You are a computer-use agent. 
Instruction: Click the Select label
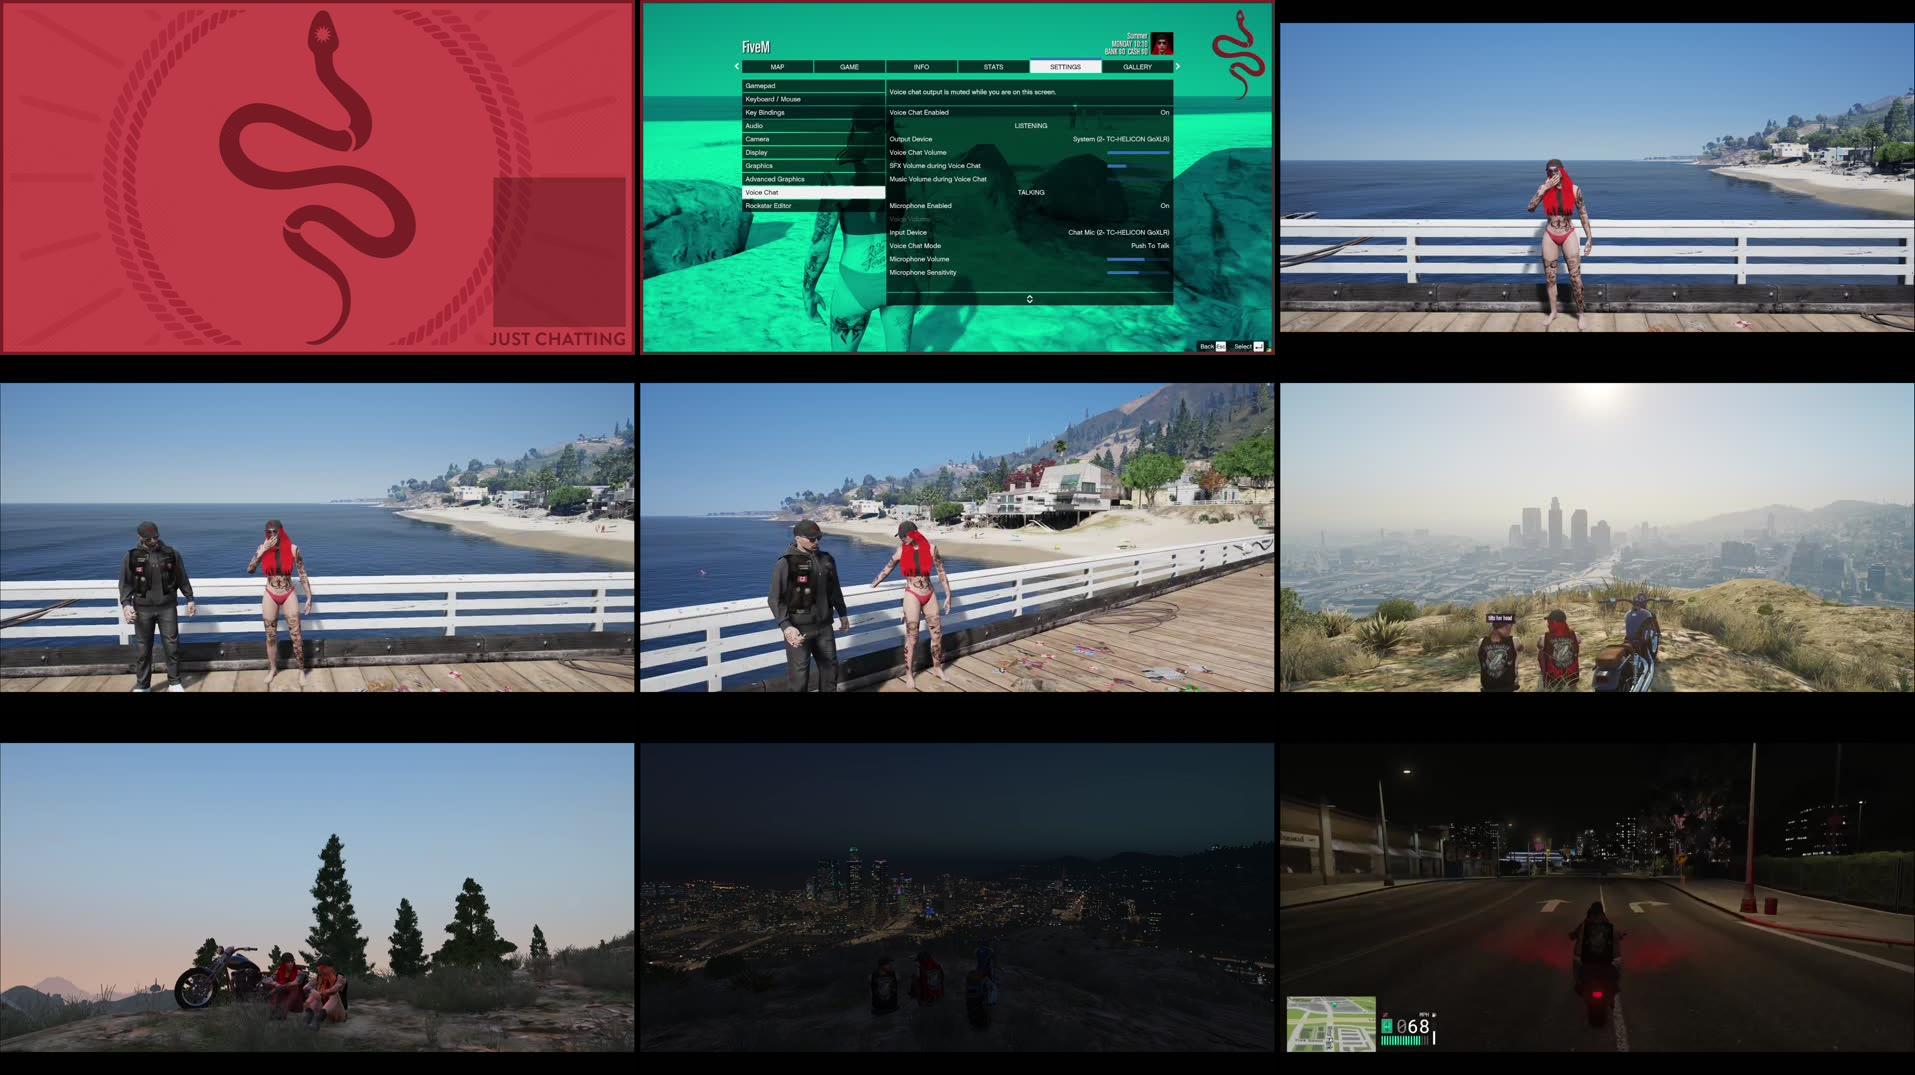click(x=1242, y=347)
